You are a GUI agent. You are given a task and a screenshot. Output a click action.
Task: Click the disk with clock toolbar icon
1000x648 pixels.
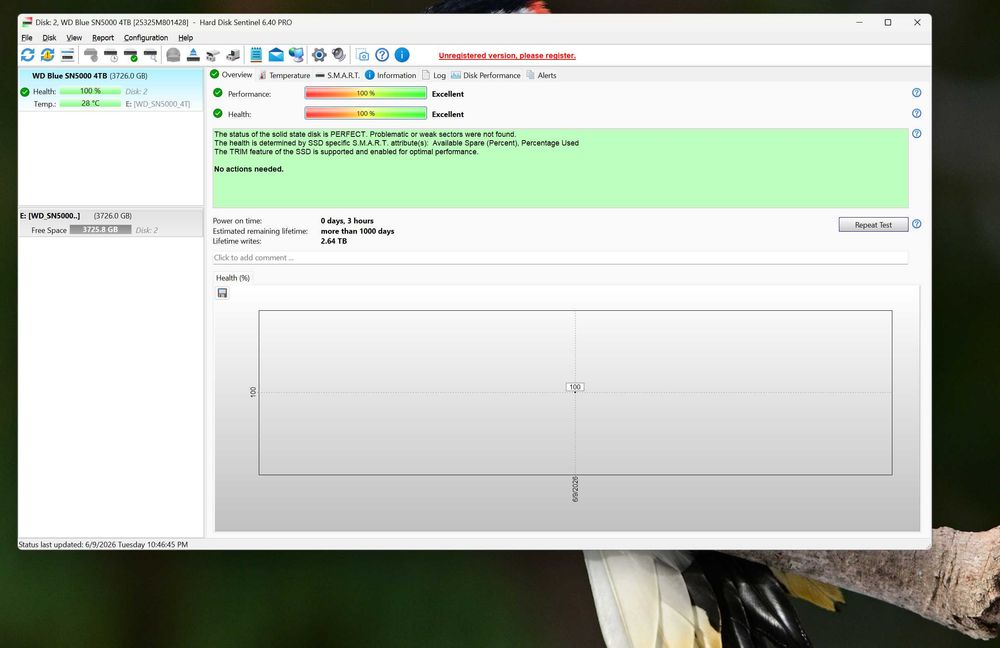click(111, 55)
